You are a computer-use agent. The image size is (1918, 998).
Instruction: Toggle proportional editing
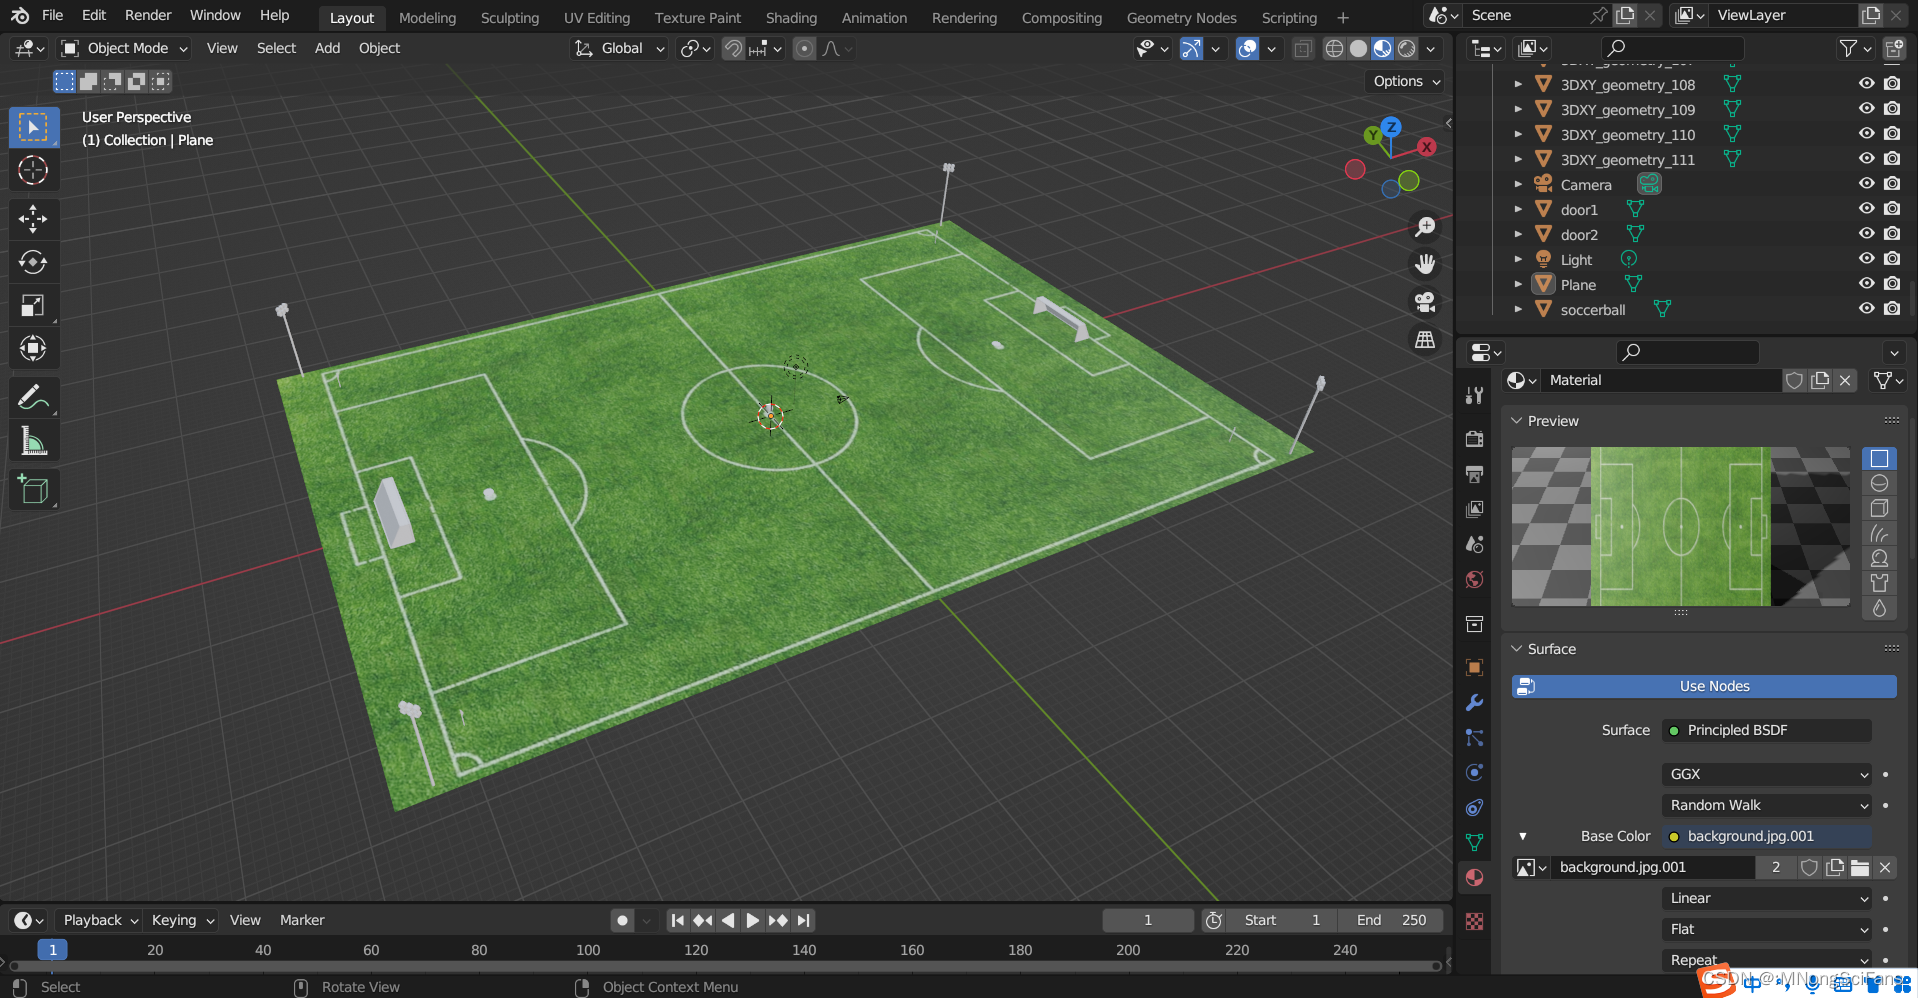pos(804,48)
